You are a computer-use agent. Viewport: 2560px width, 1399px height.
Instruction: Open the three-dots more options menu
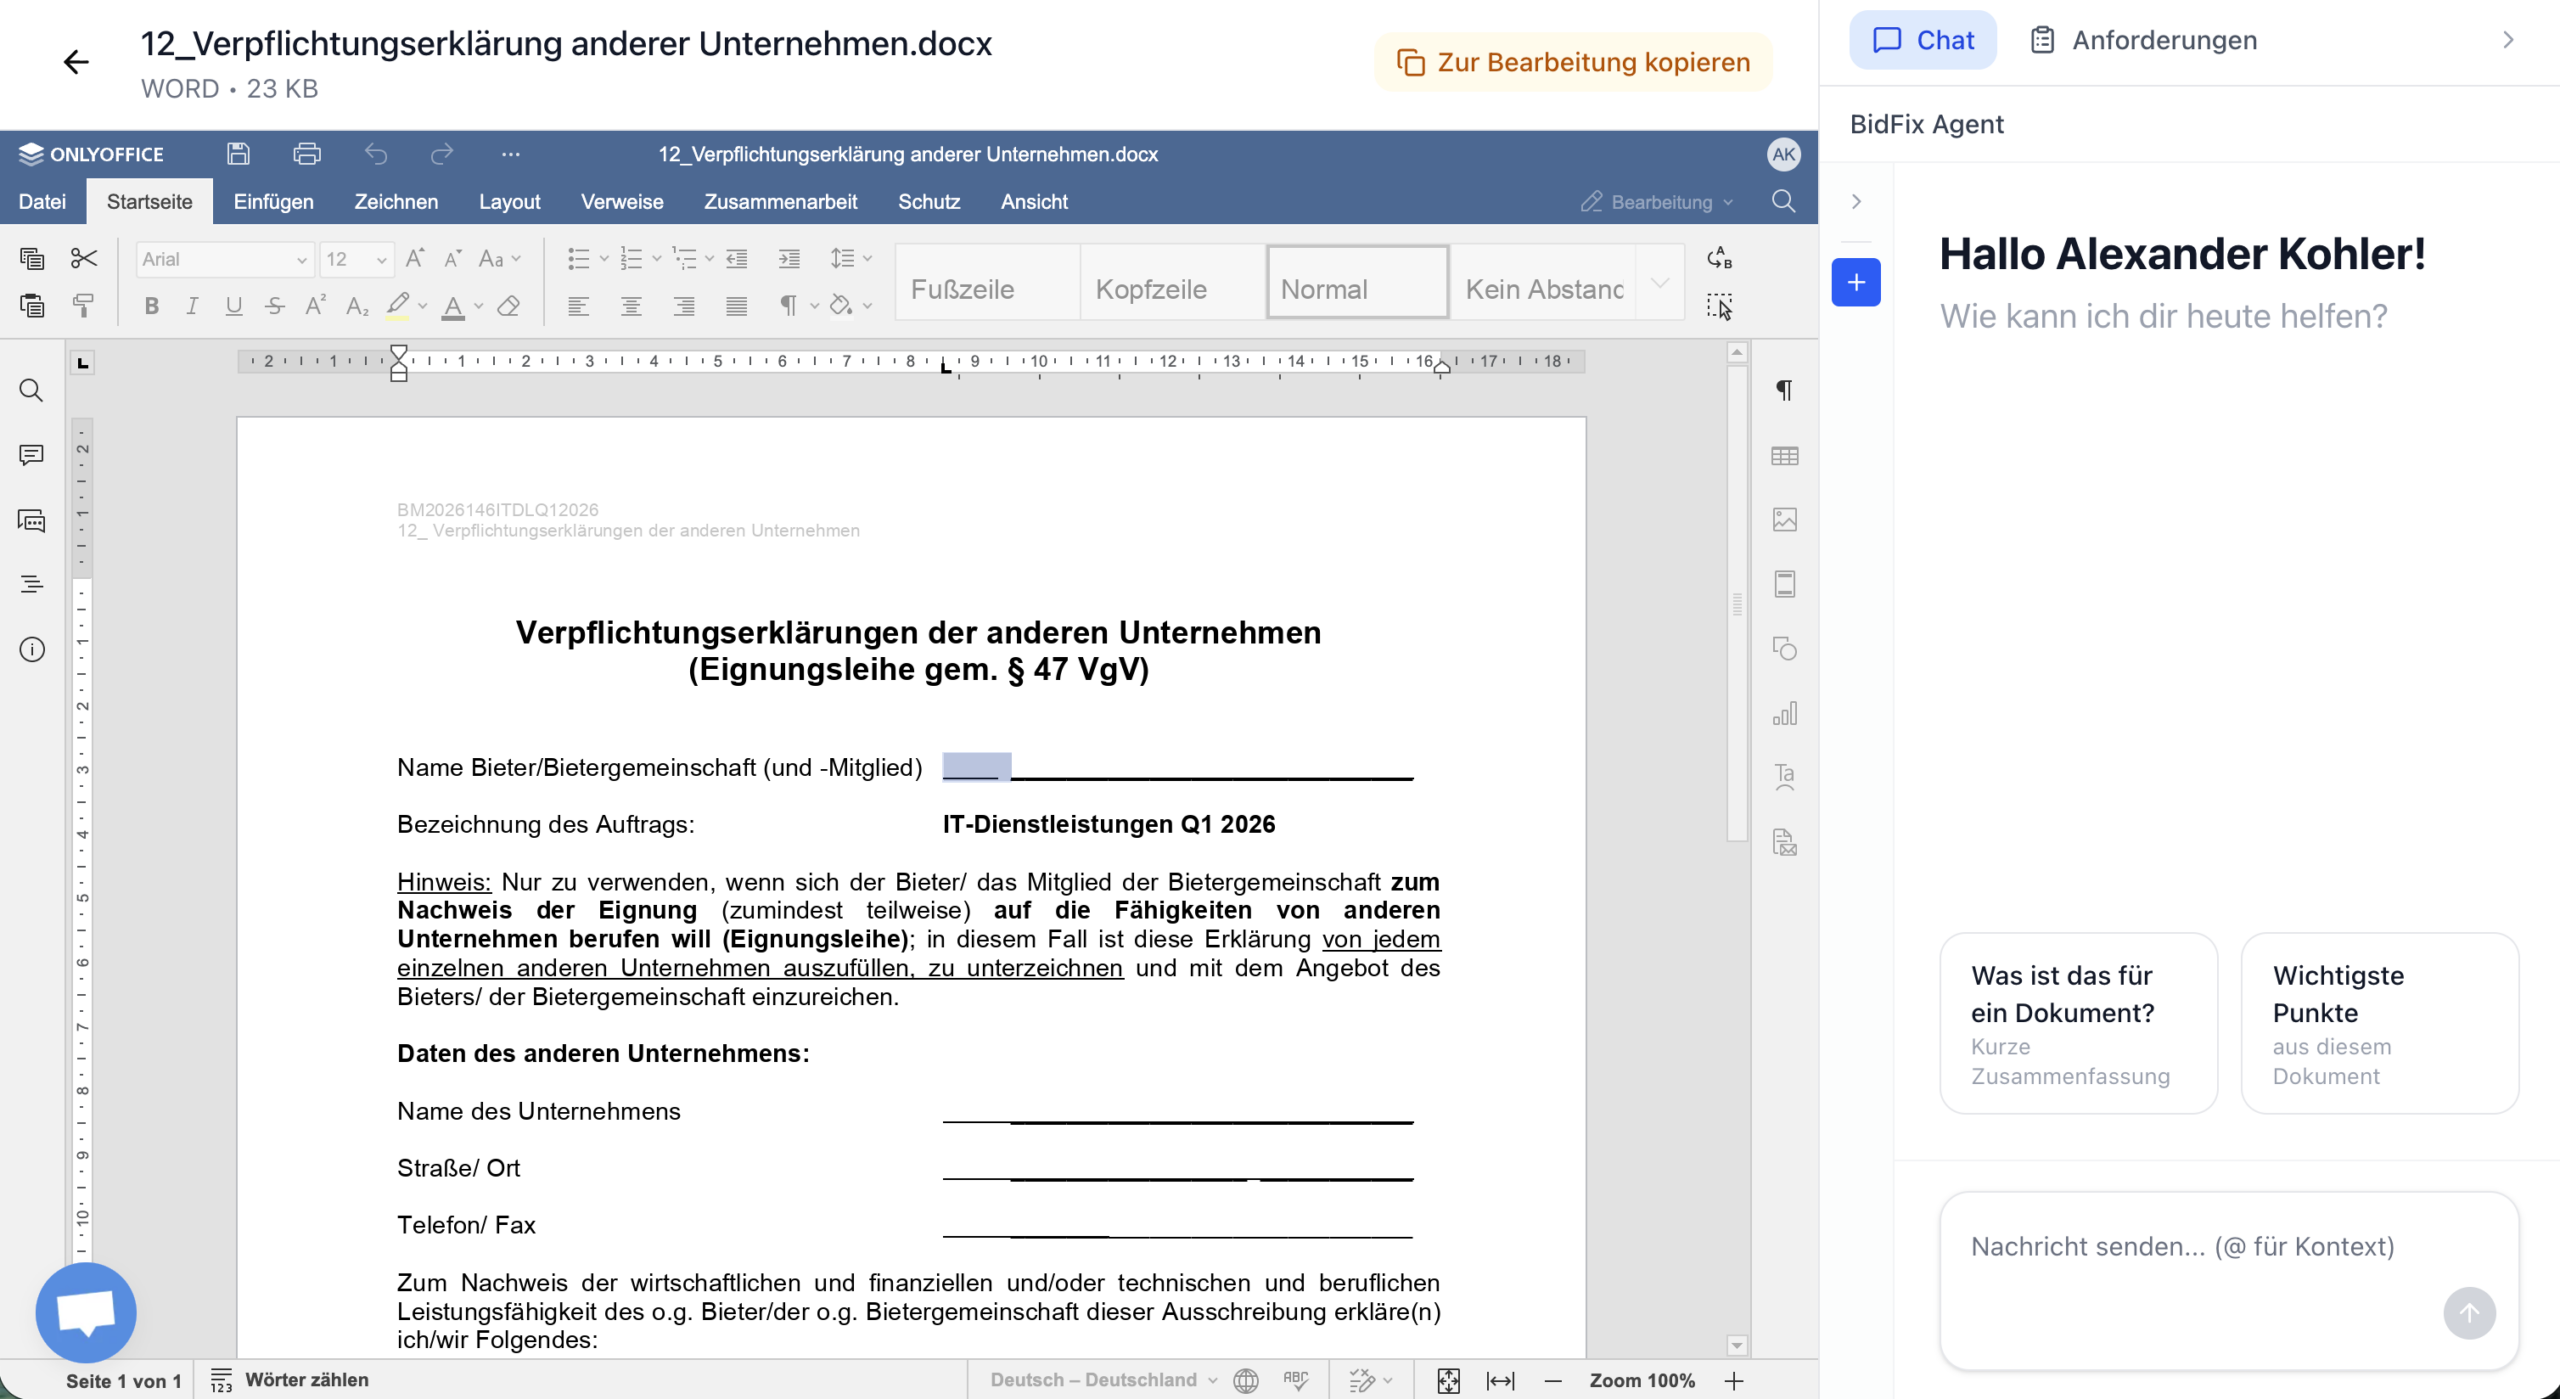pos(511,154)
